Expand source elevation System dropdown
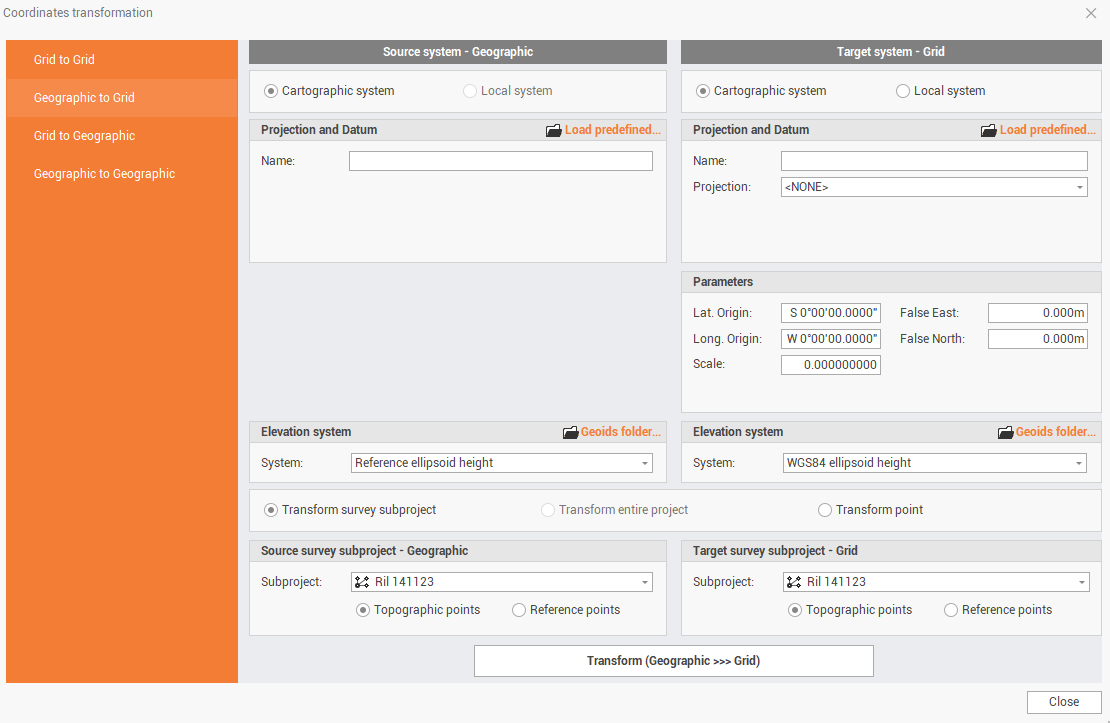The image size is (1110, 723). tap(501, 463)
